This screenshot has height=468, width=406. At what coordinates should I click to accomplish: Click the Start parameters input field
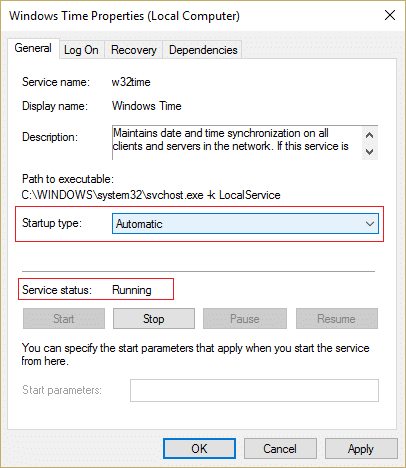pos(254,390)
